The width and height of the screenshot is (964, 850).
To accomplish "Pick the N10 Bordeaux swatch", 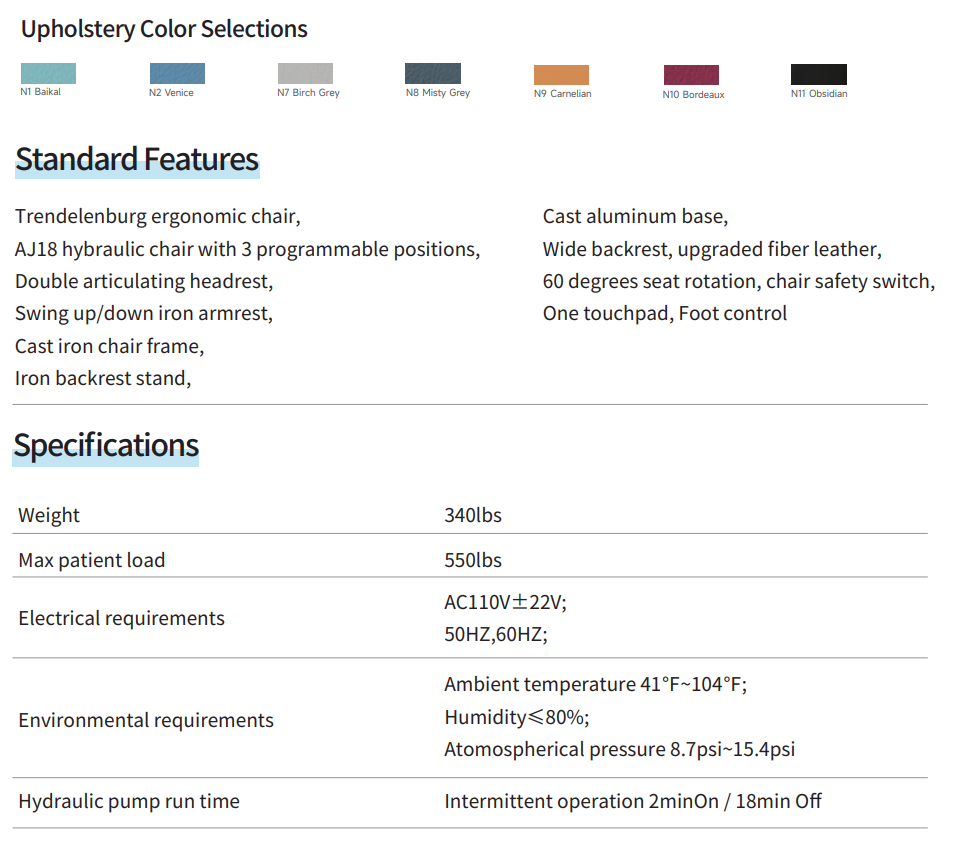I will pos(691,76).
